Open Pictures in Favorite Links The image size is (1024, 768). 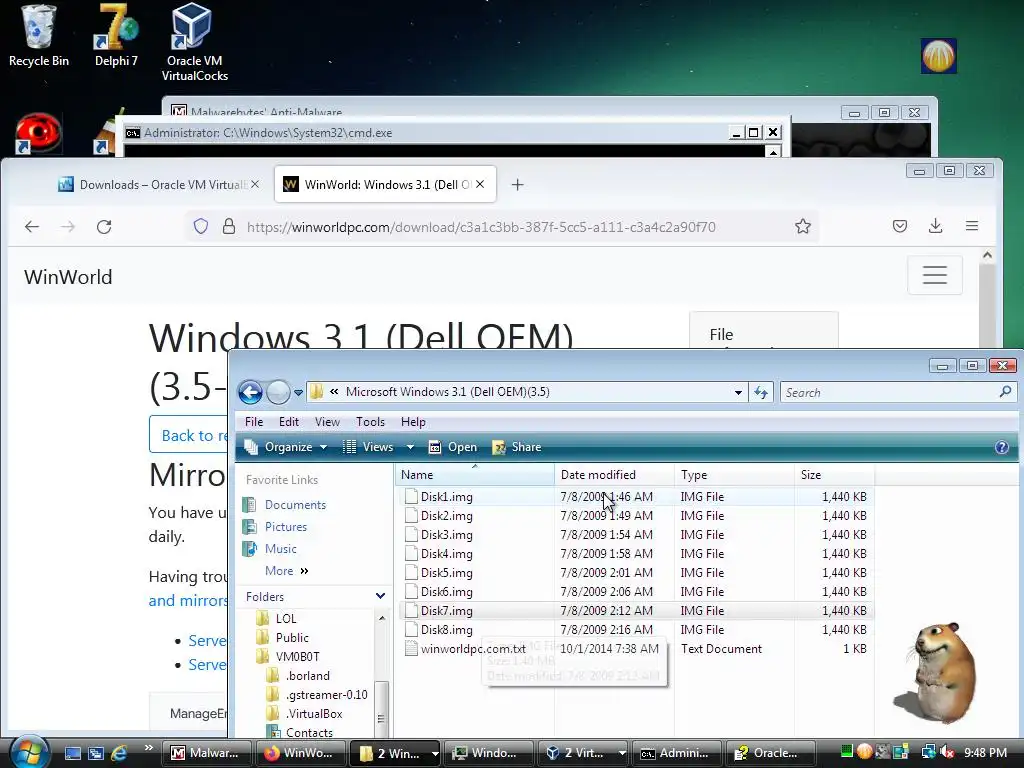(285, 527)
